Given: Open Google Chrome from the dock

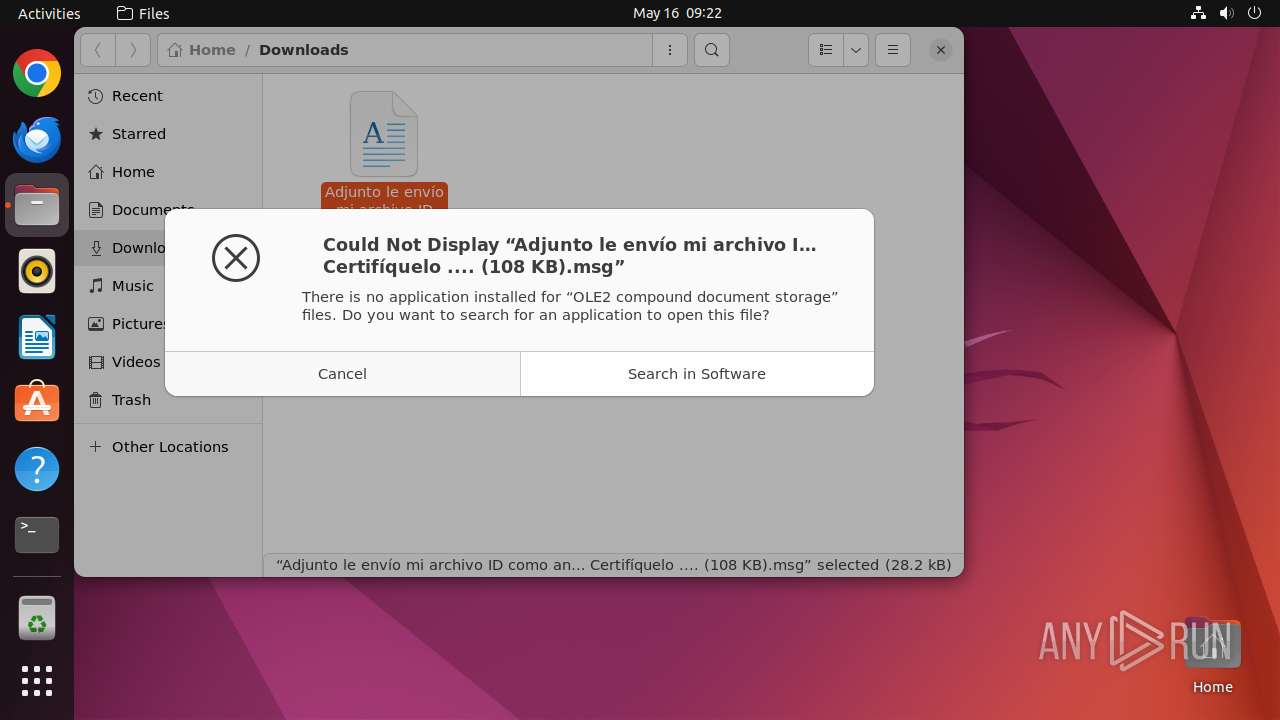Looking at the screenshot, I should (x=37, y=73).
